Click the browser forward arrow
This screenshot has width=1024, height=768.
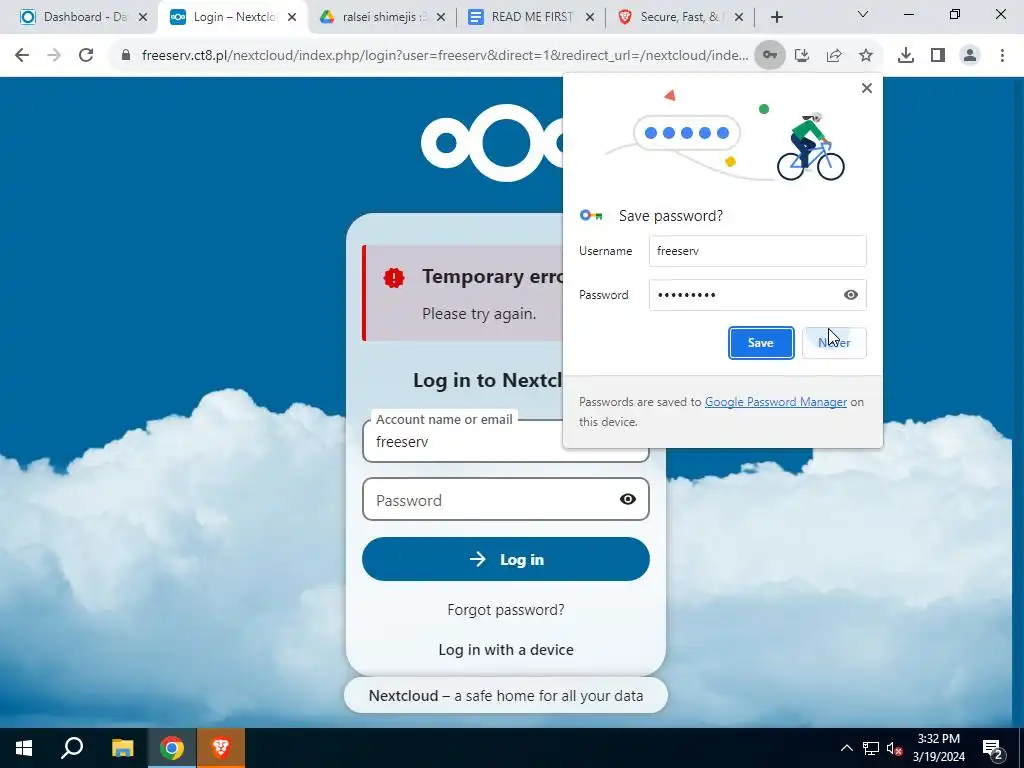(54, 56)
